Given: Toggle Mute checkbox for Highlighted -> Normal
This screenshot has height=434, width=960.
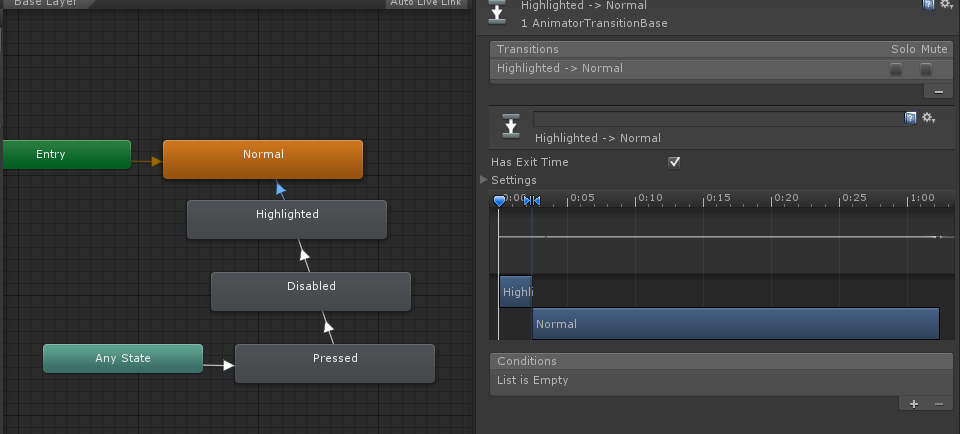Looking at the screenshot, I should tap(926, 70).
